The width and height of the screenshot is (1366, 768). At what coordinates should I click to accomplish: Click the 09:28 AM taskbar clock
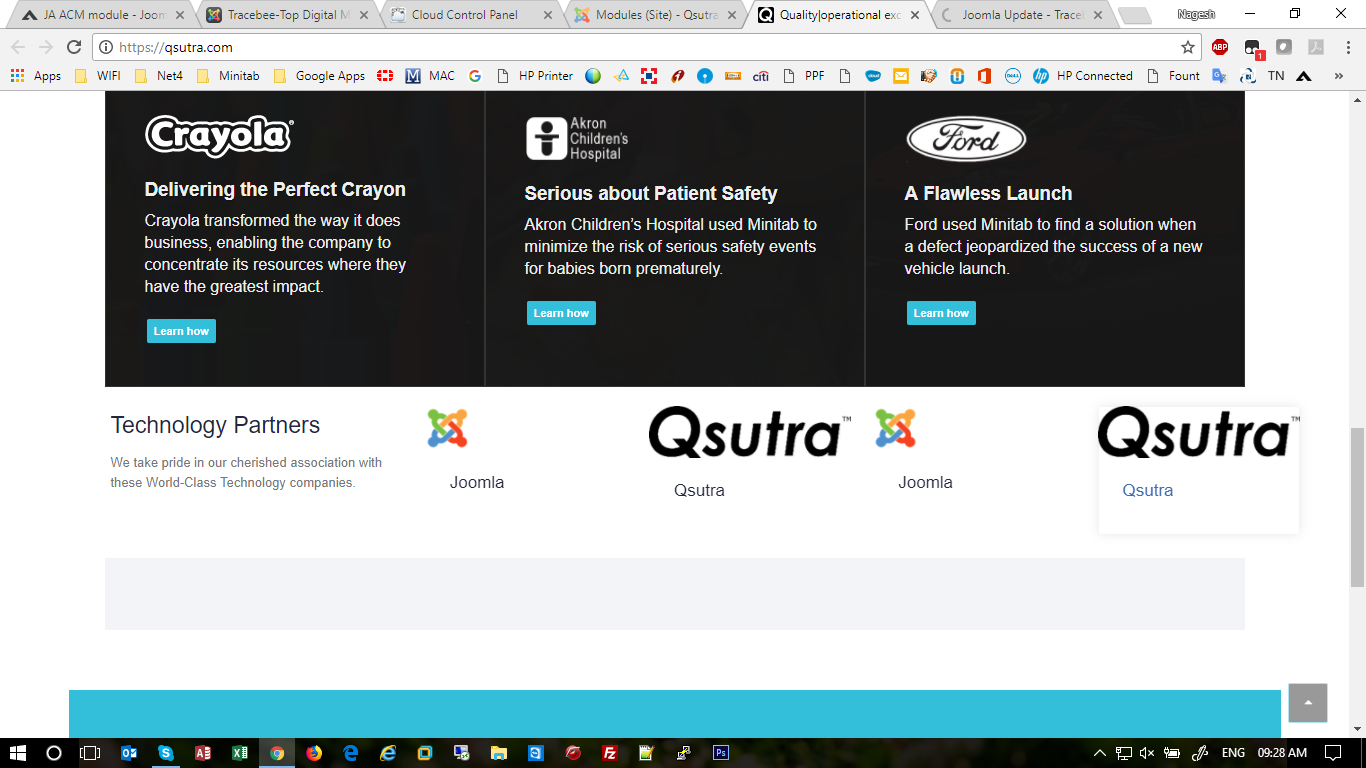click(1282, 753)
